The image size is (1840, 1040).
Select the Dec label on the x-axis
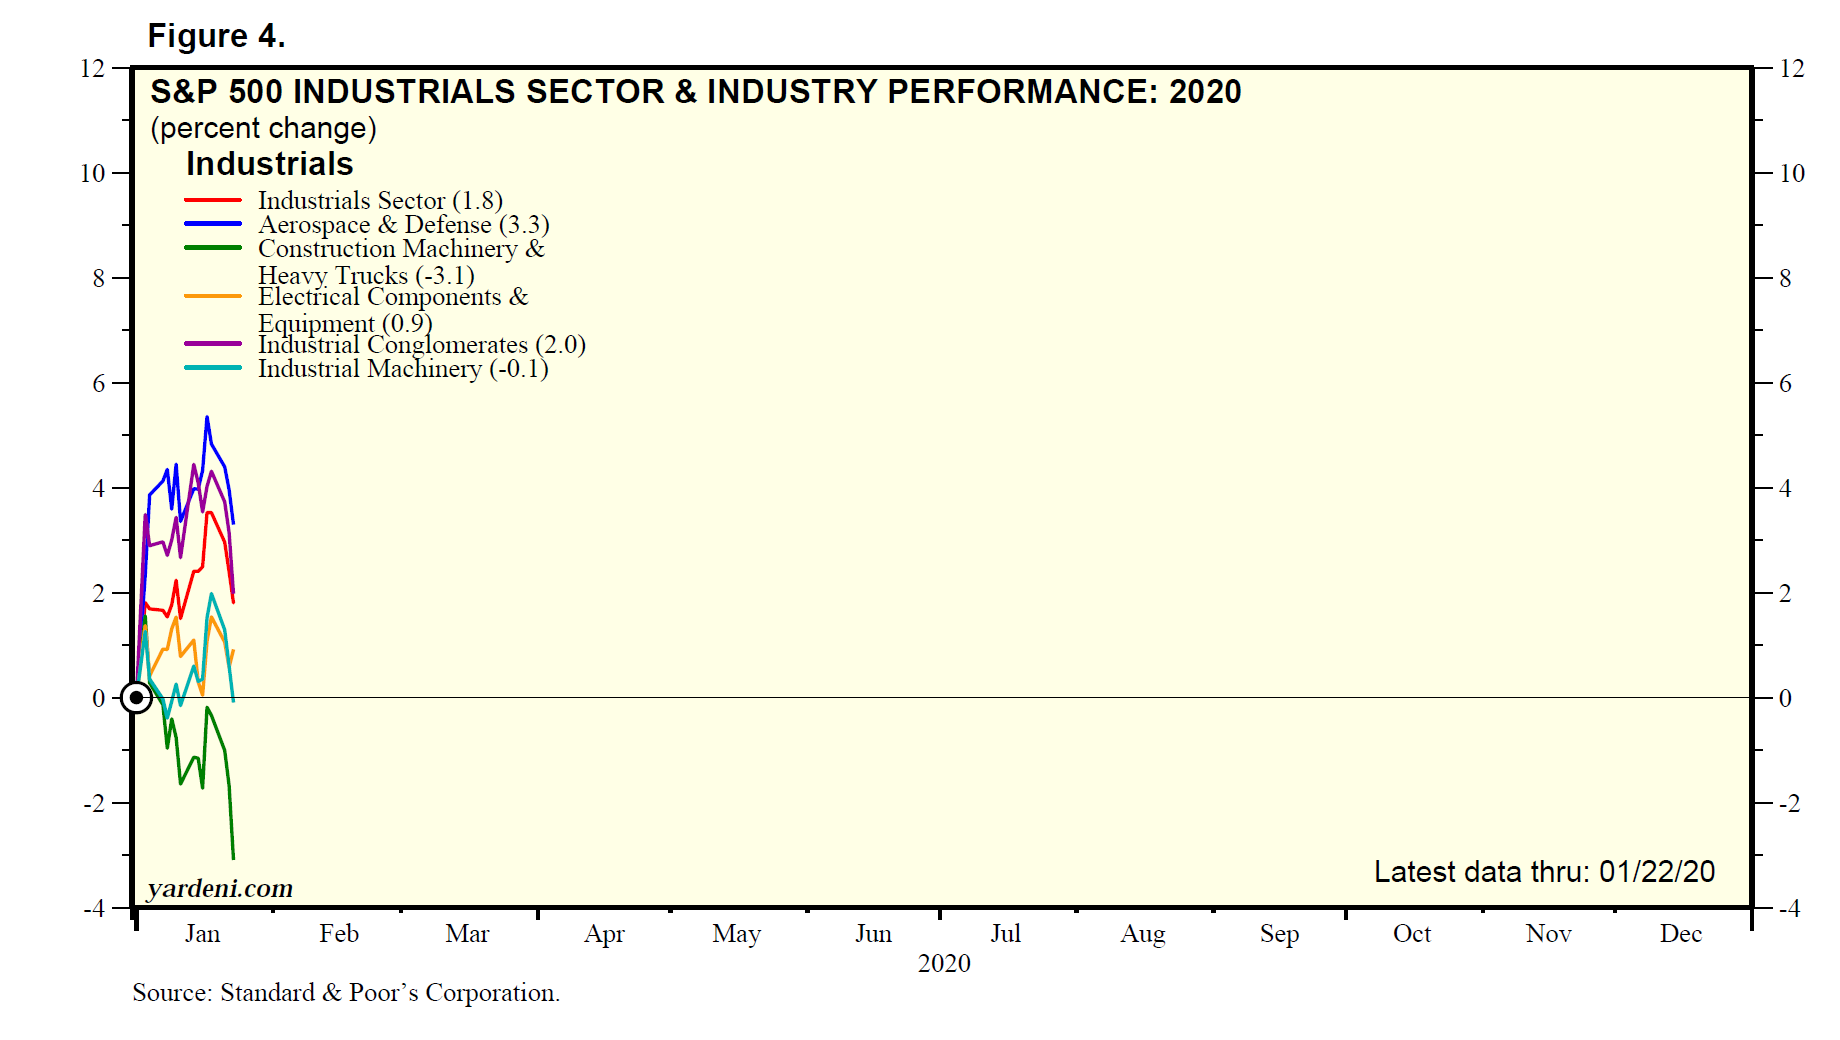(1680, 934)
